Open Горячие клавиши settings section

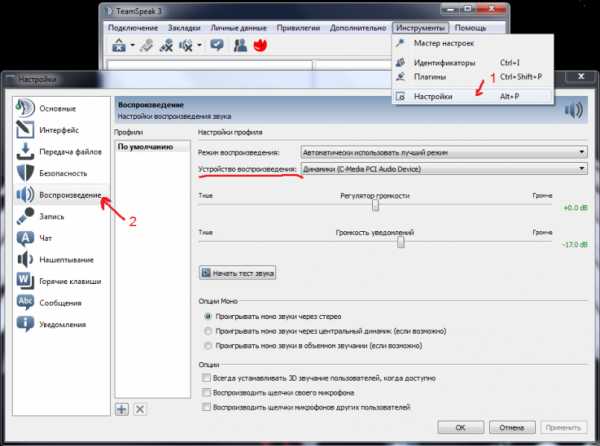click(x=61, y=281)
